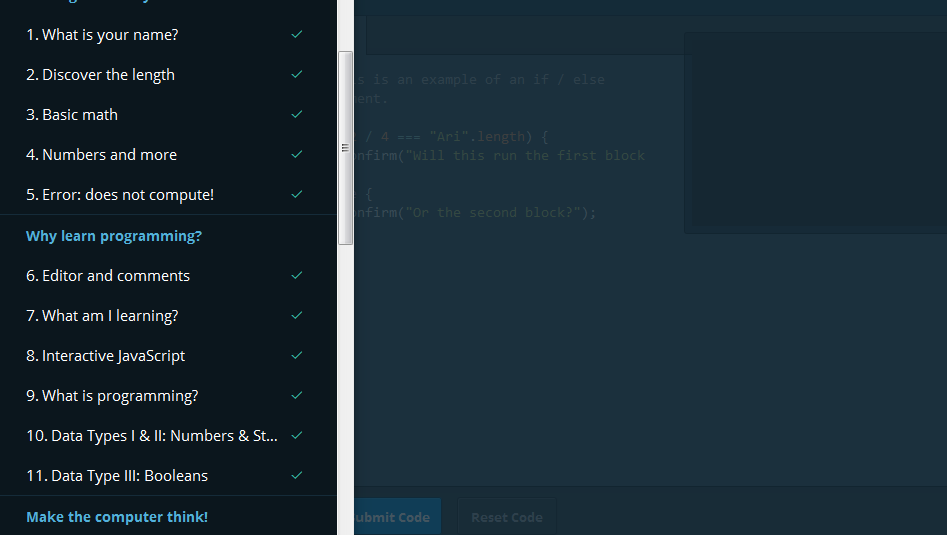
Task: Click checkmark icon beside Interactive JavaScript
Action: tap(297, 355)
